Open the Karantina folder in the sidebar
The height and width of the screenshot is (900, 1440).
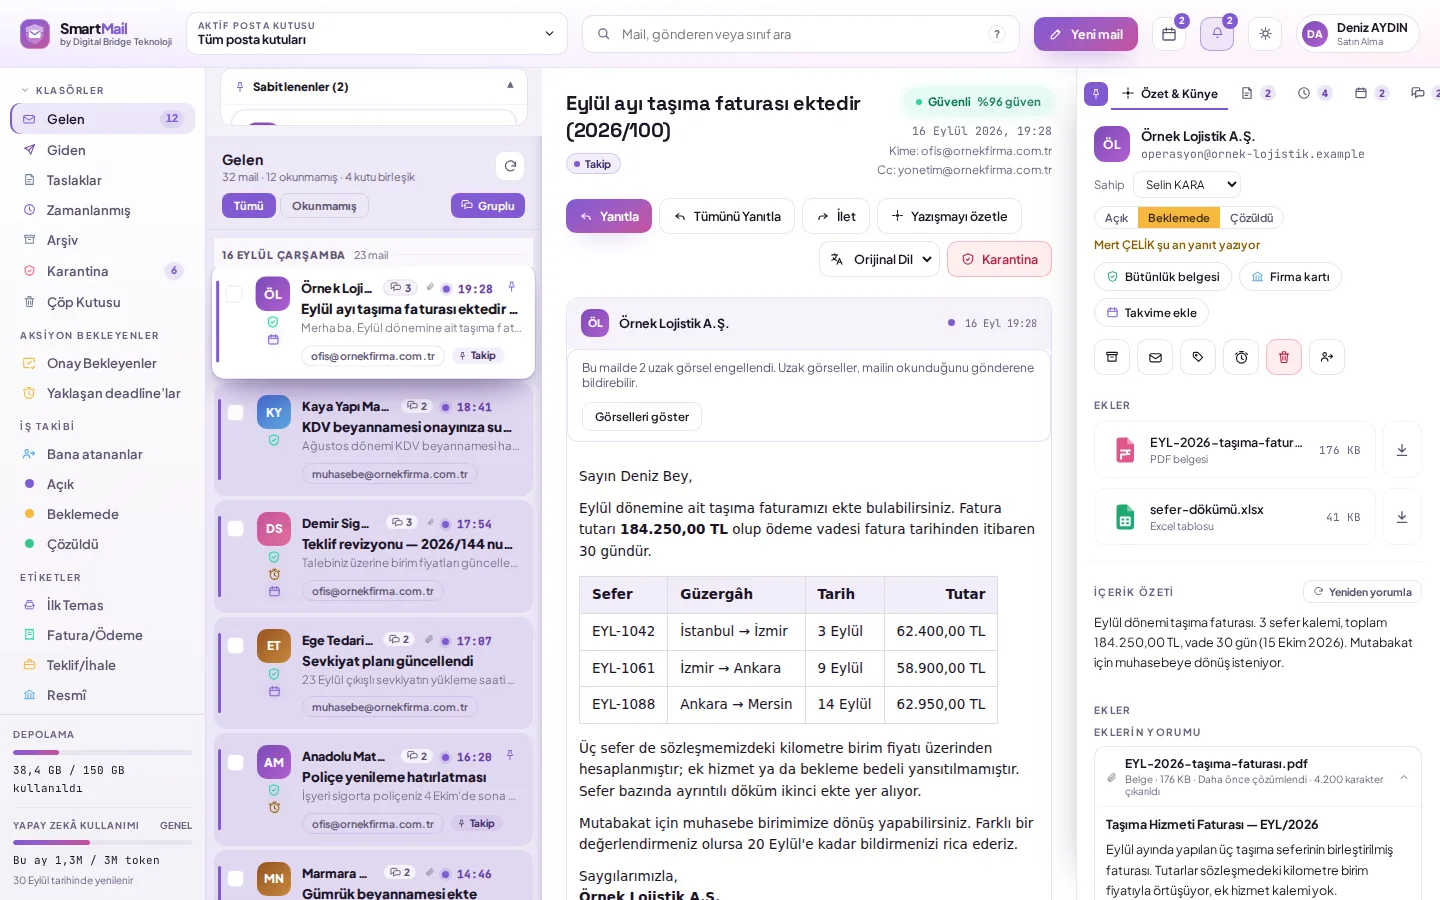(x=102, y=271)
